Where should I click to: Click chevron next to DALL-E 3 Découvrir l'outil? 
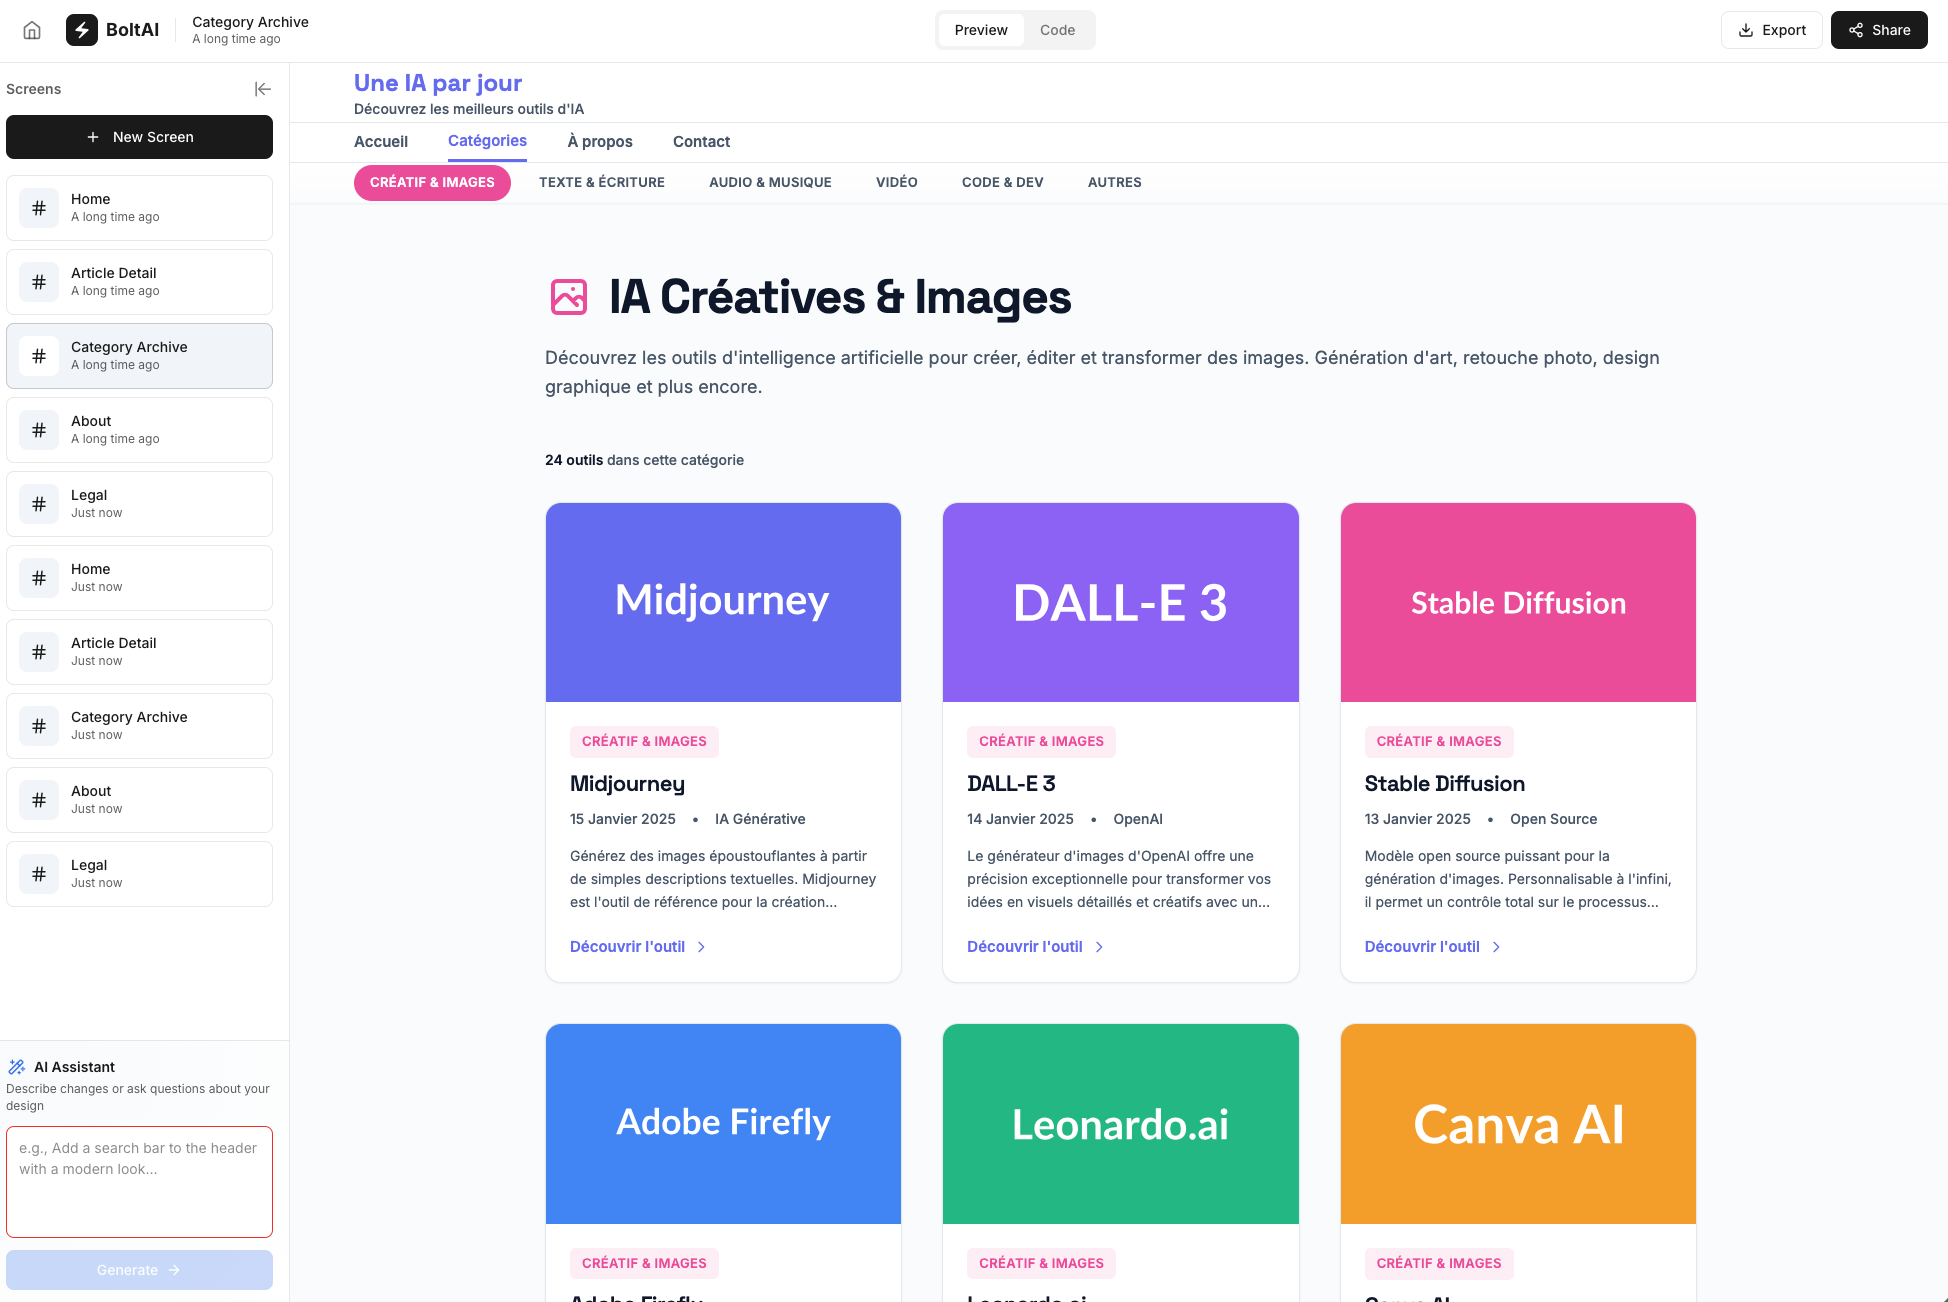(x=1099, y=947)
